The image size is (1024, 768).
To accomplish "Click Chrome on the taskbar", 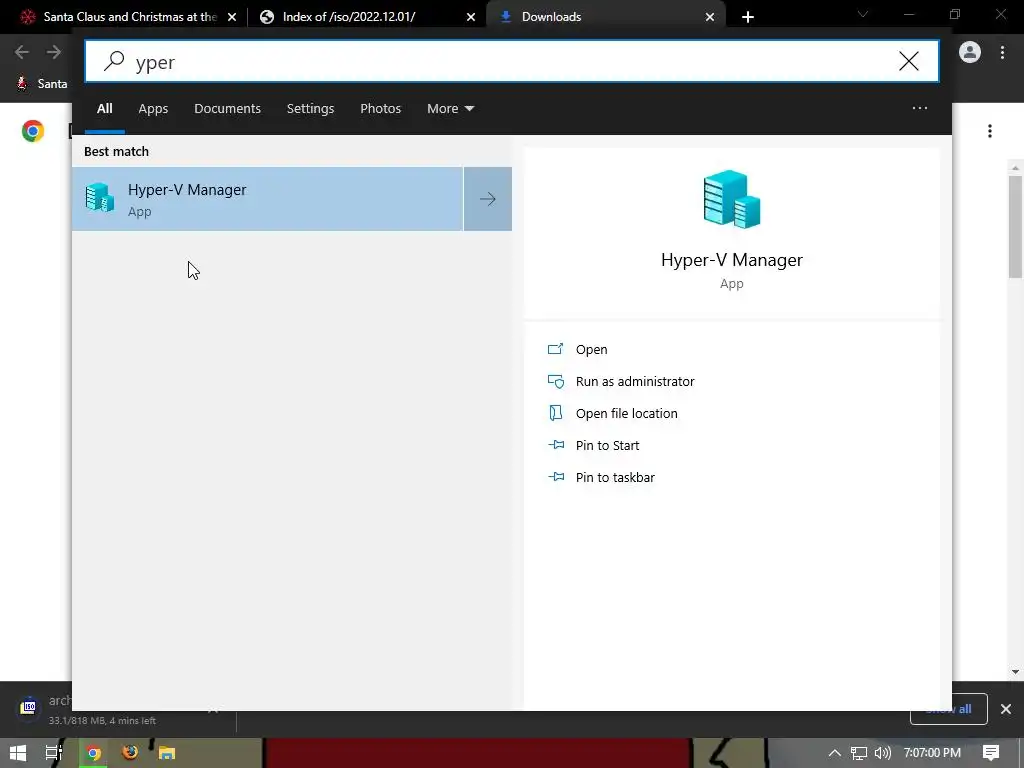I will coord(93,753).
